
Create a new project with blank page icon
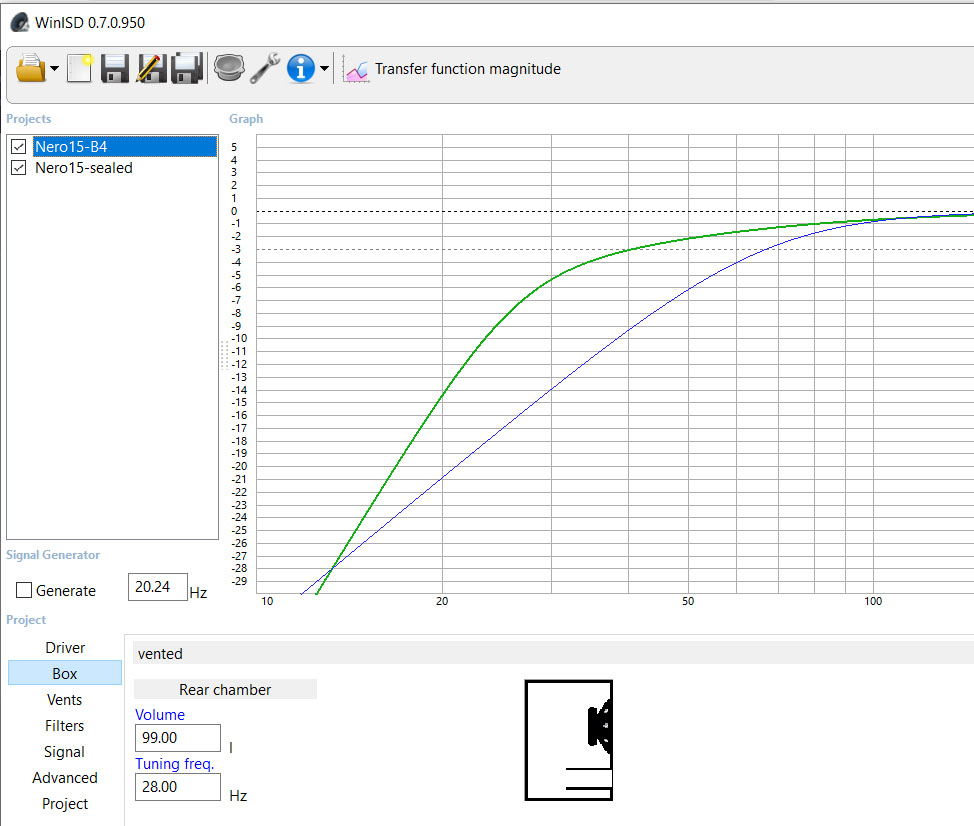tap(80, 68)
